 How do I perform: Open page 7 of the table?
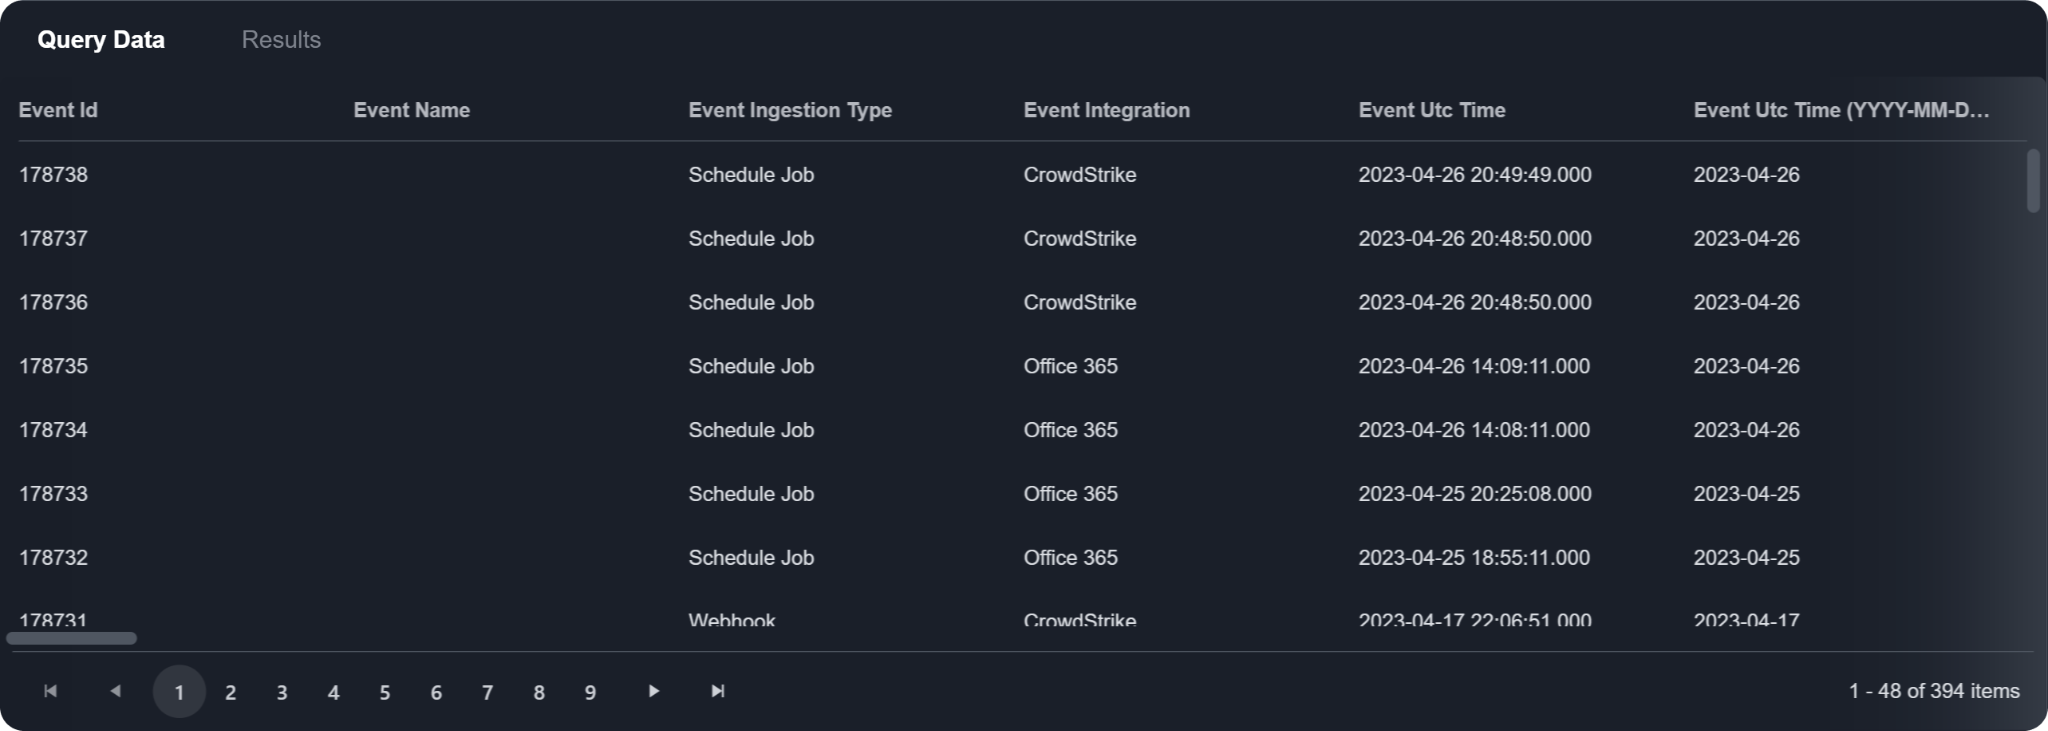click(x=487, y=692)
